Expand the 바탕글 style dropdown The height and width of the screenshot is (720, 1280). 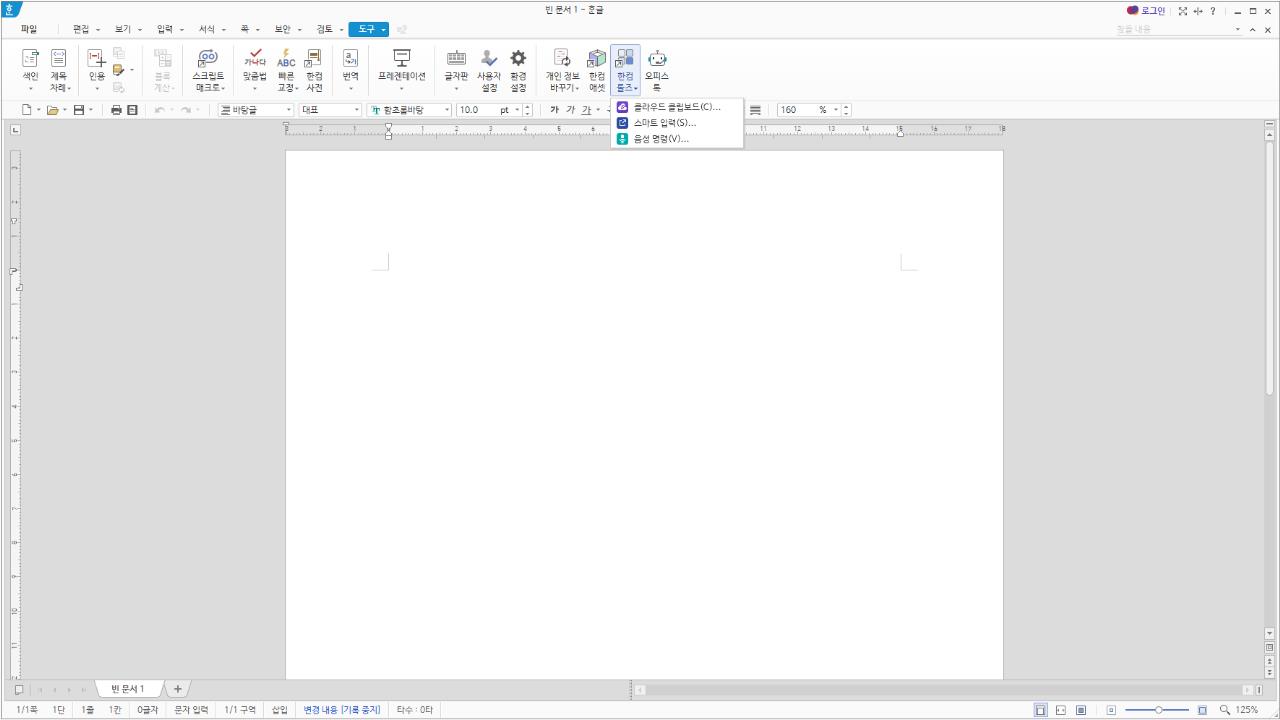(289, 110)
